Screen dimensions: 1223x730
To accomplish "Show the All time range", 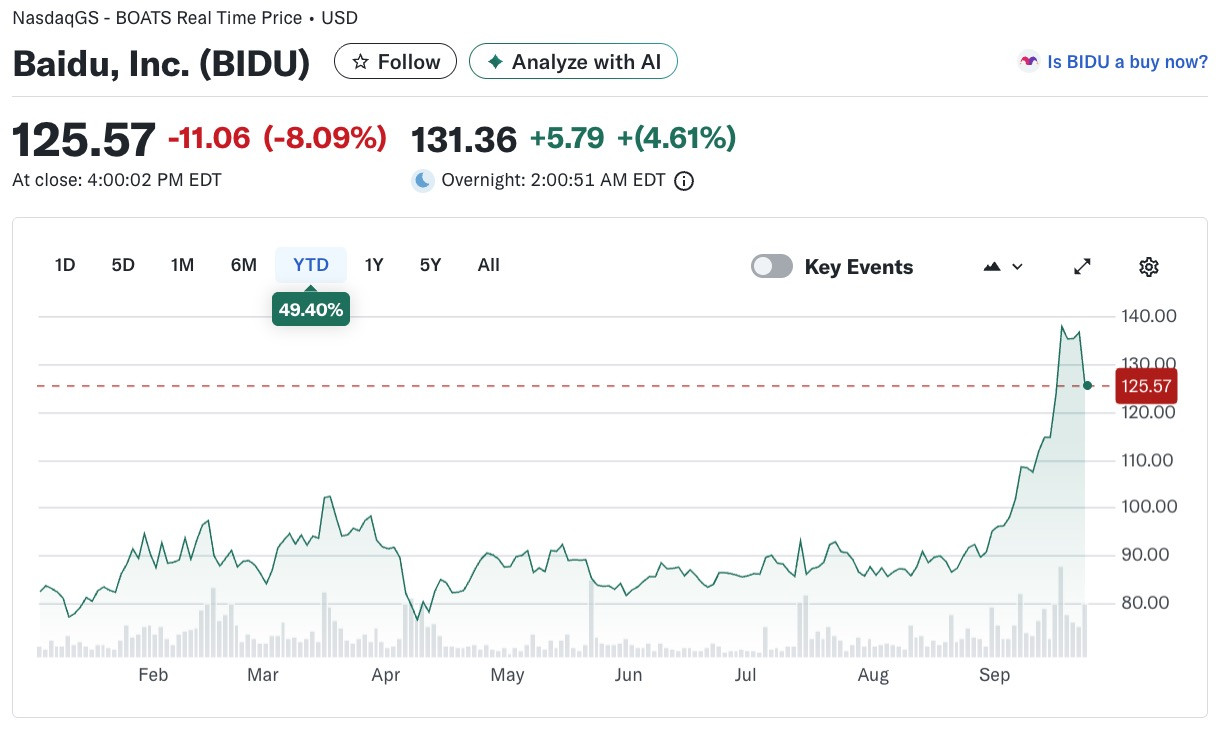I will (488, 265).
